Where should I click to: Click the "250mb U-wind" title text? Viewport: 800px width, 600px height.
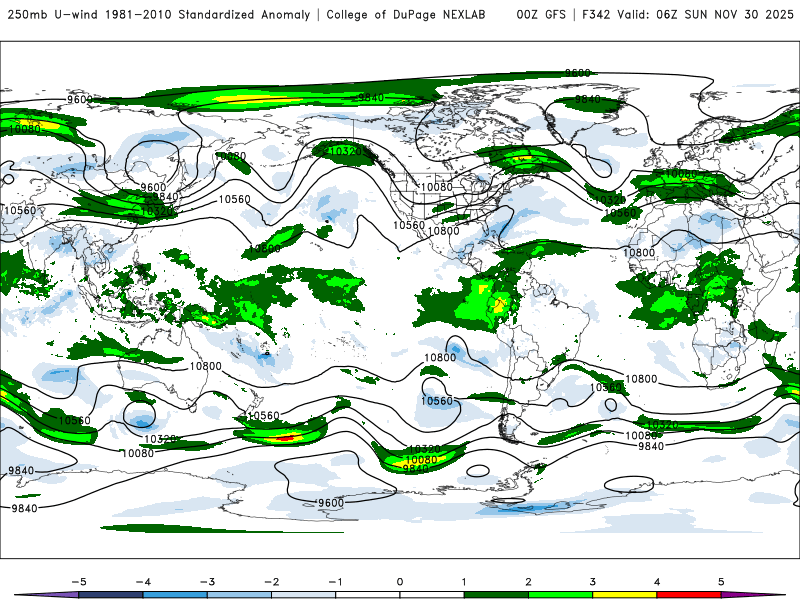[53, 14]
